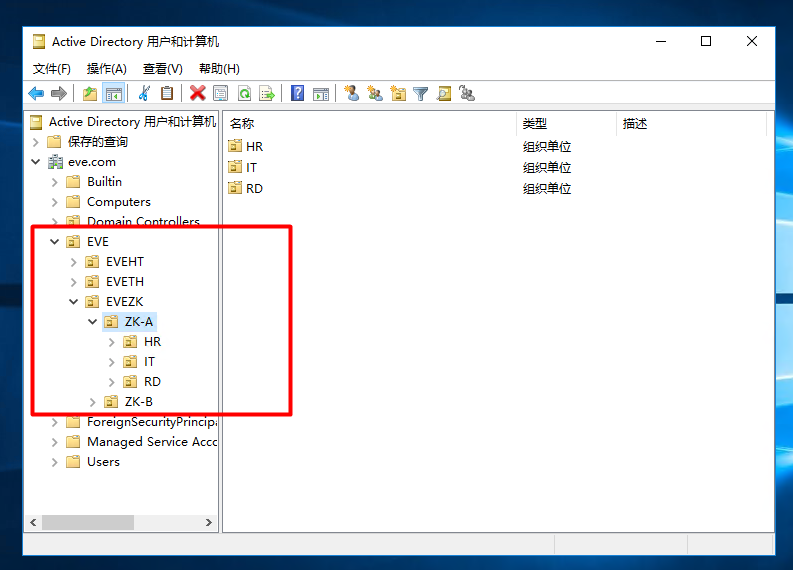Expand the EVEHT node
This screenshot has height=570, width=793.
[73, 262]
